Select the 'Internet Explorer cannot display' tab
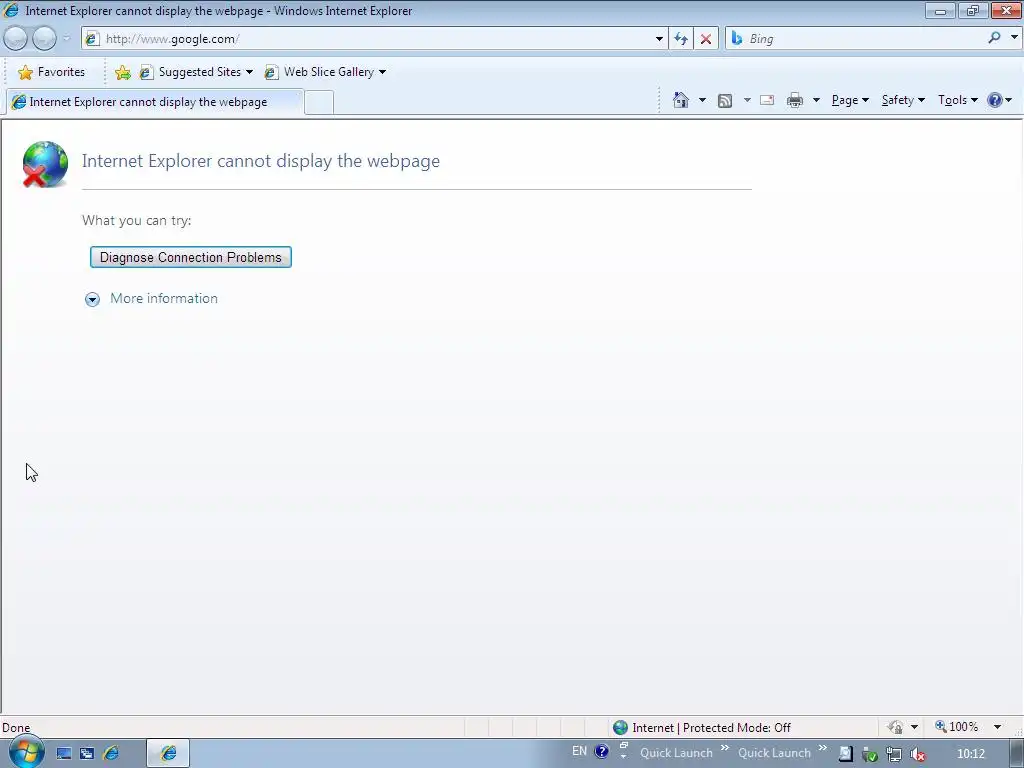 pos(153,102)
